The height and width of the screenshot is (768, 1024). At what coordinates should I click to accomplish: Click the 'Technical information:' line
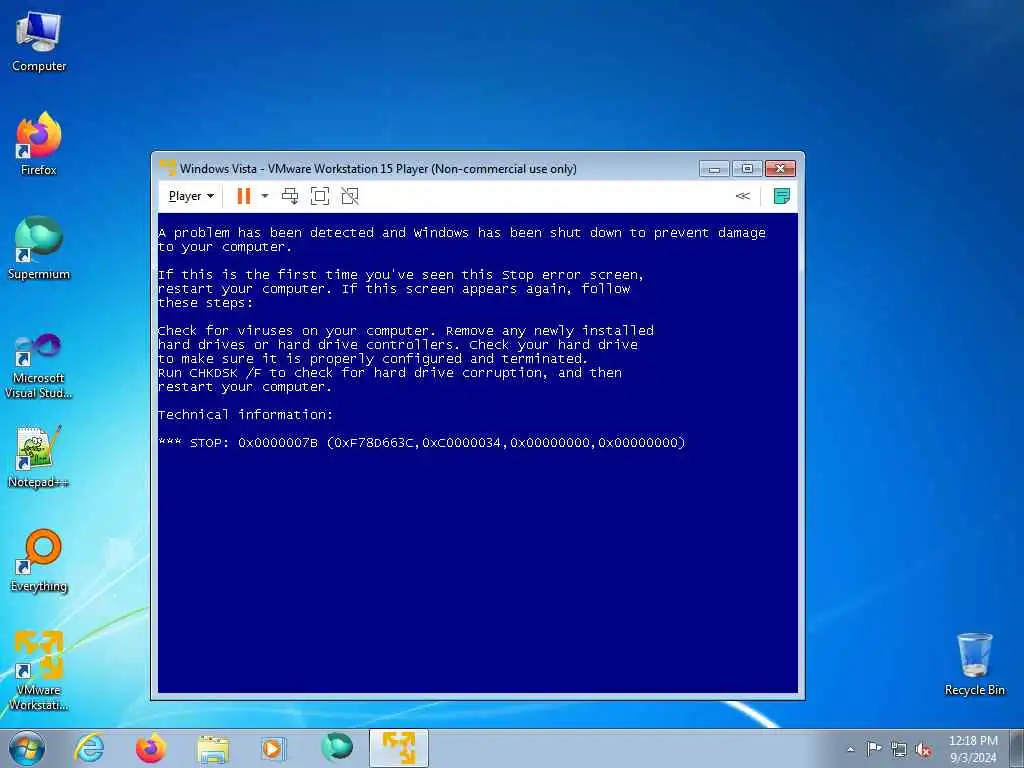[x=246, y=415]
